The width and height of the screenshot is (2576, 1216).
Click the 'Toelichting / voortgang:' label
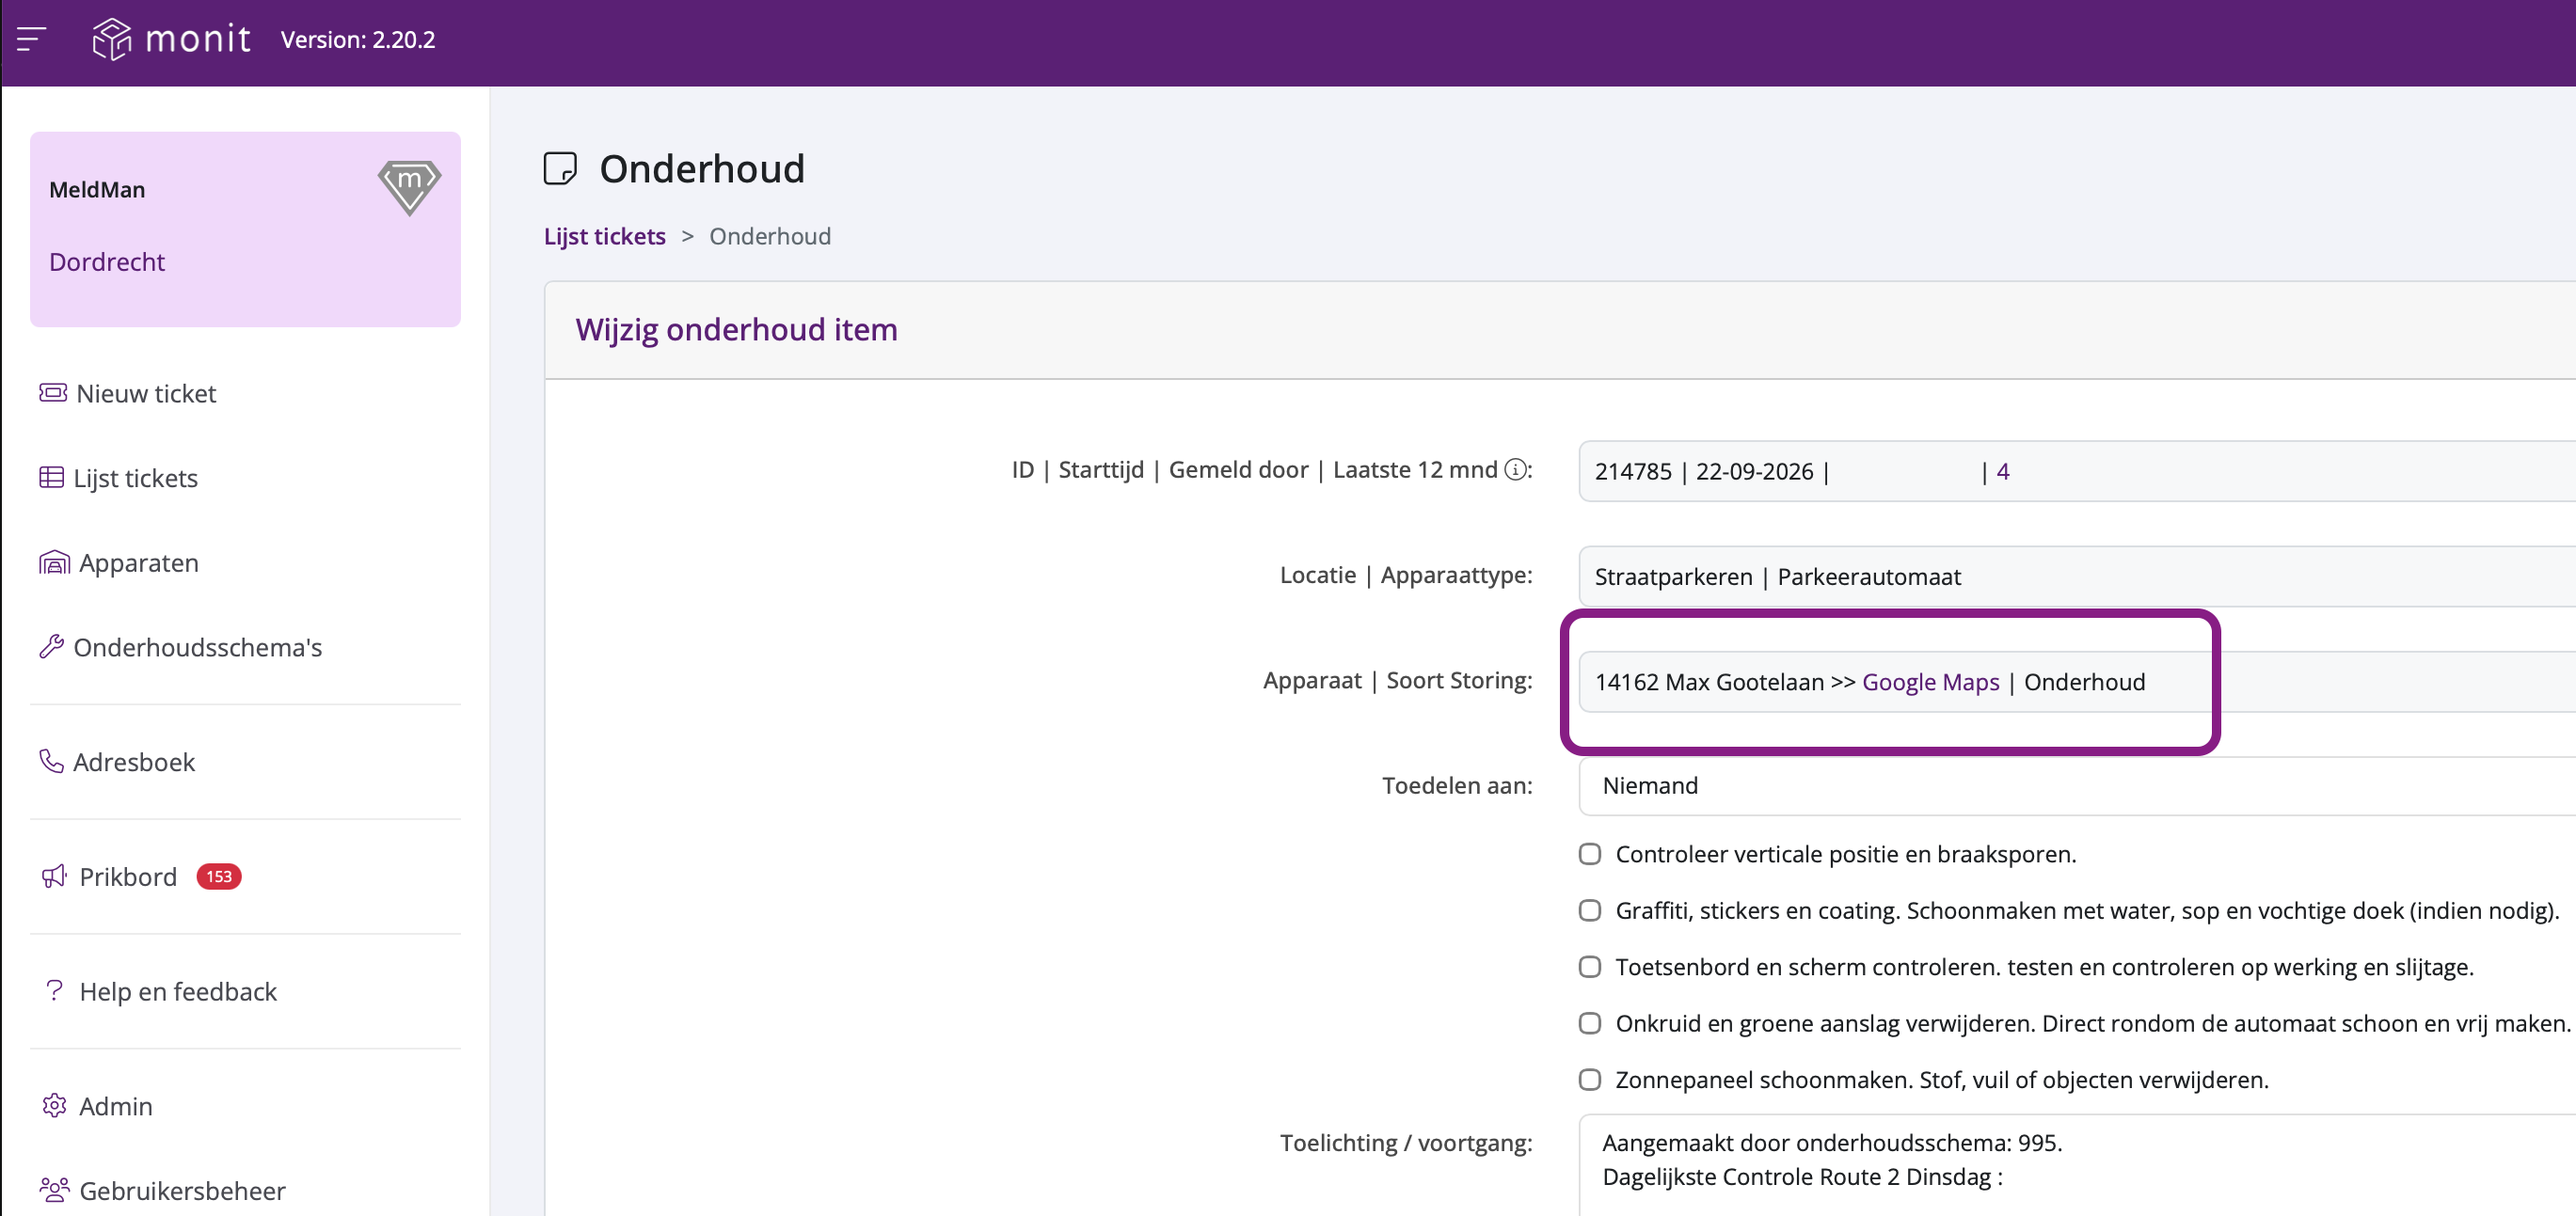coord(1406,1142)
